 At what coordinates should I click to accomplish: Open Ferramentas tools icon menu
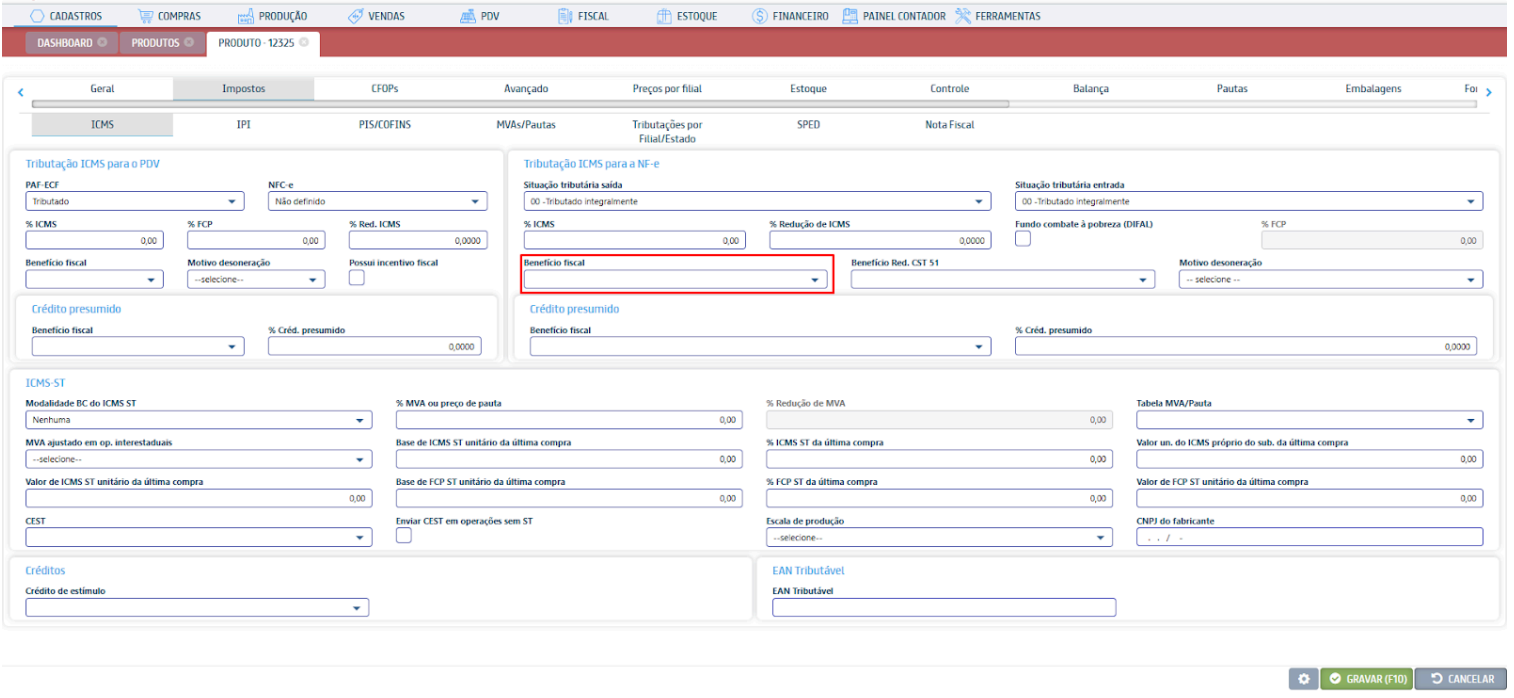click(962, 16)
